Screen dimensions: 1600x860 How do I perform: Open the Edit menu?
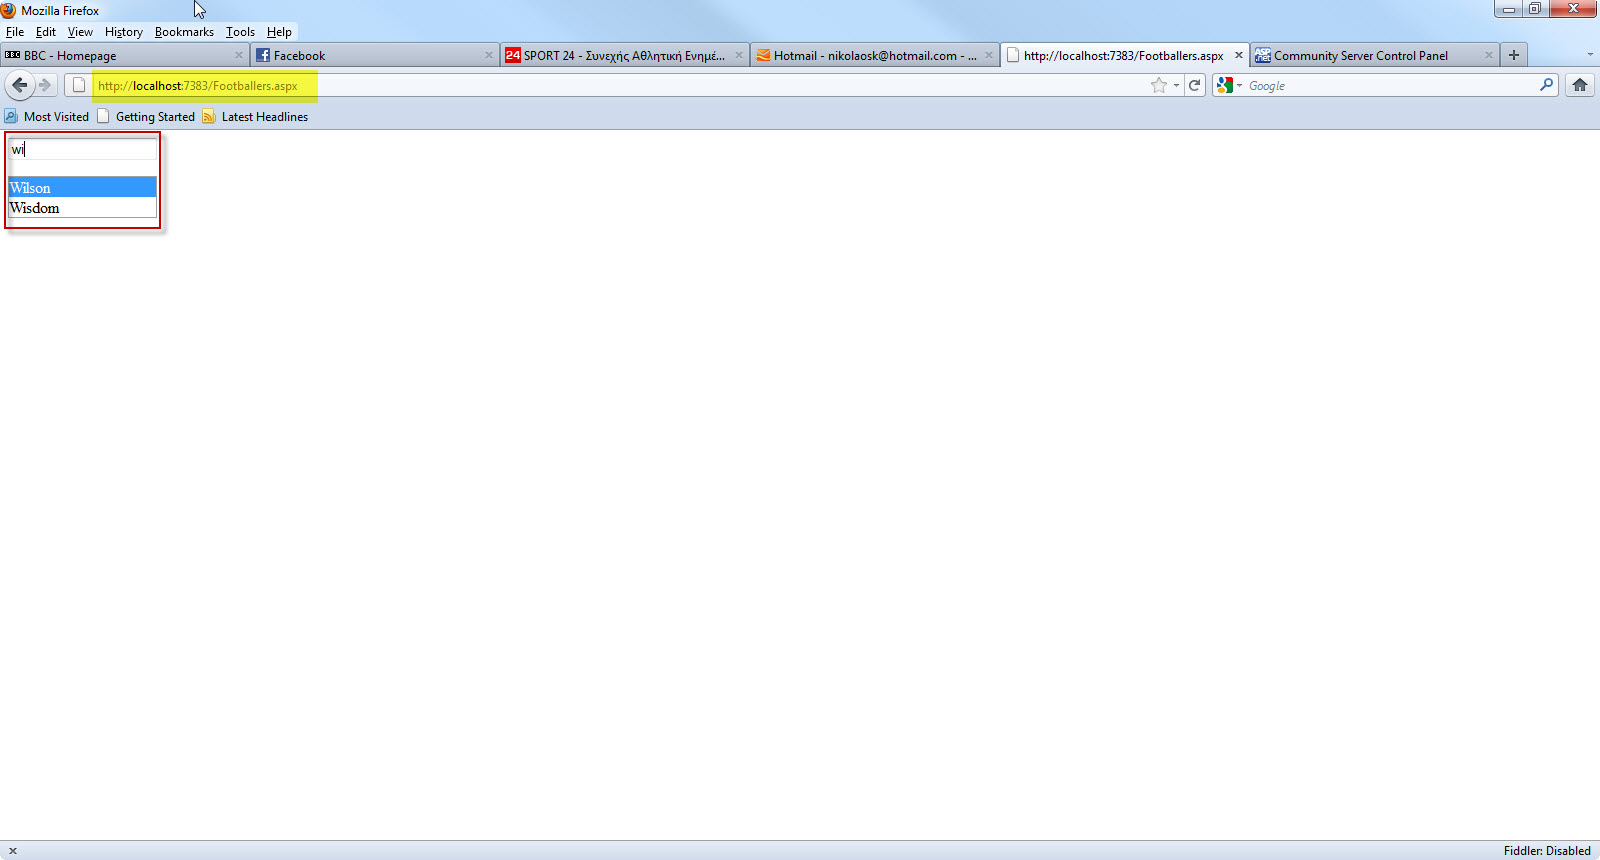[x=46, y=32]
